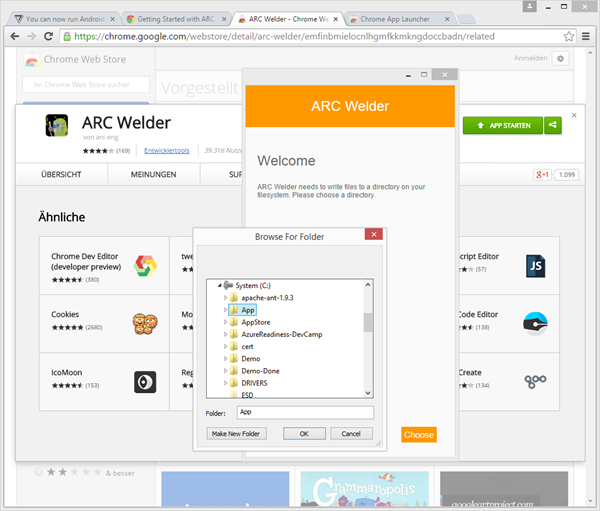Click the Anmelden sign-in link
The width and height of the screenshot is (600, 511).
[x=530, y=58]
